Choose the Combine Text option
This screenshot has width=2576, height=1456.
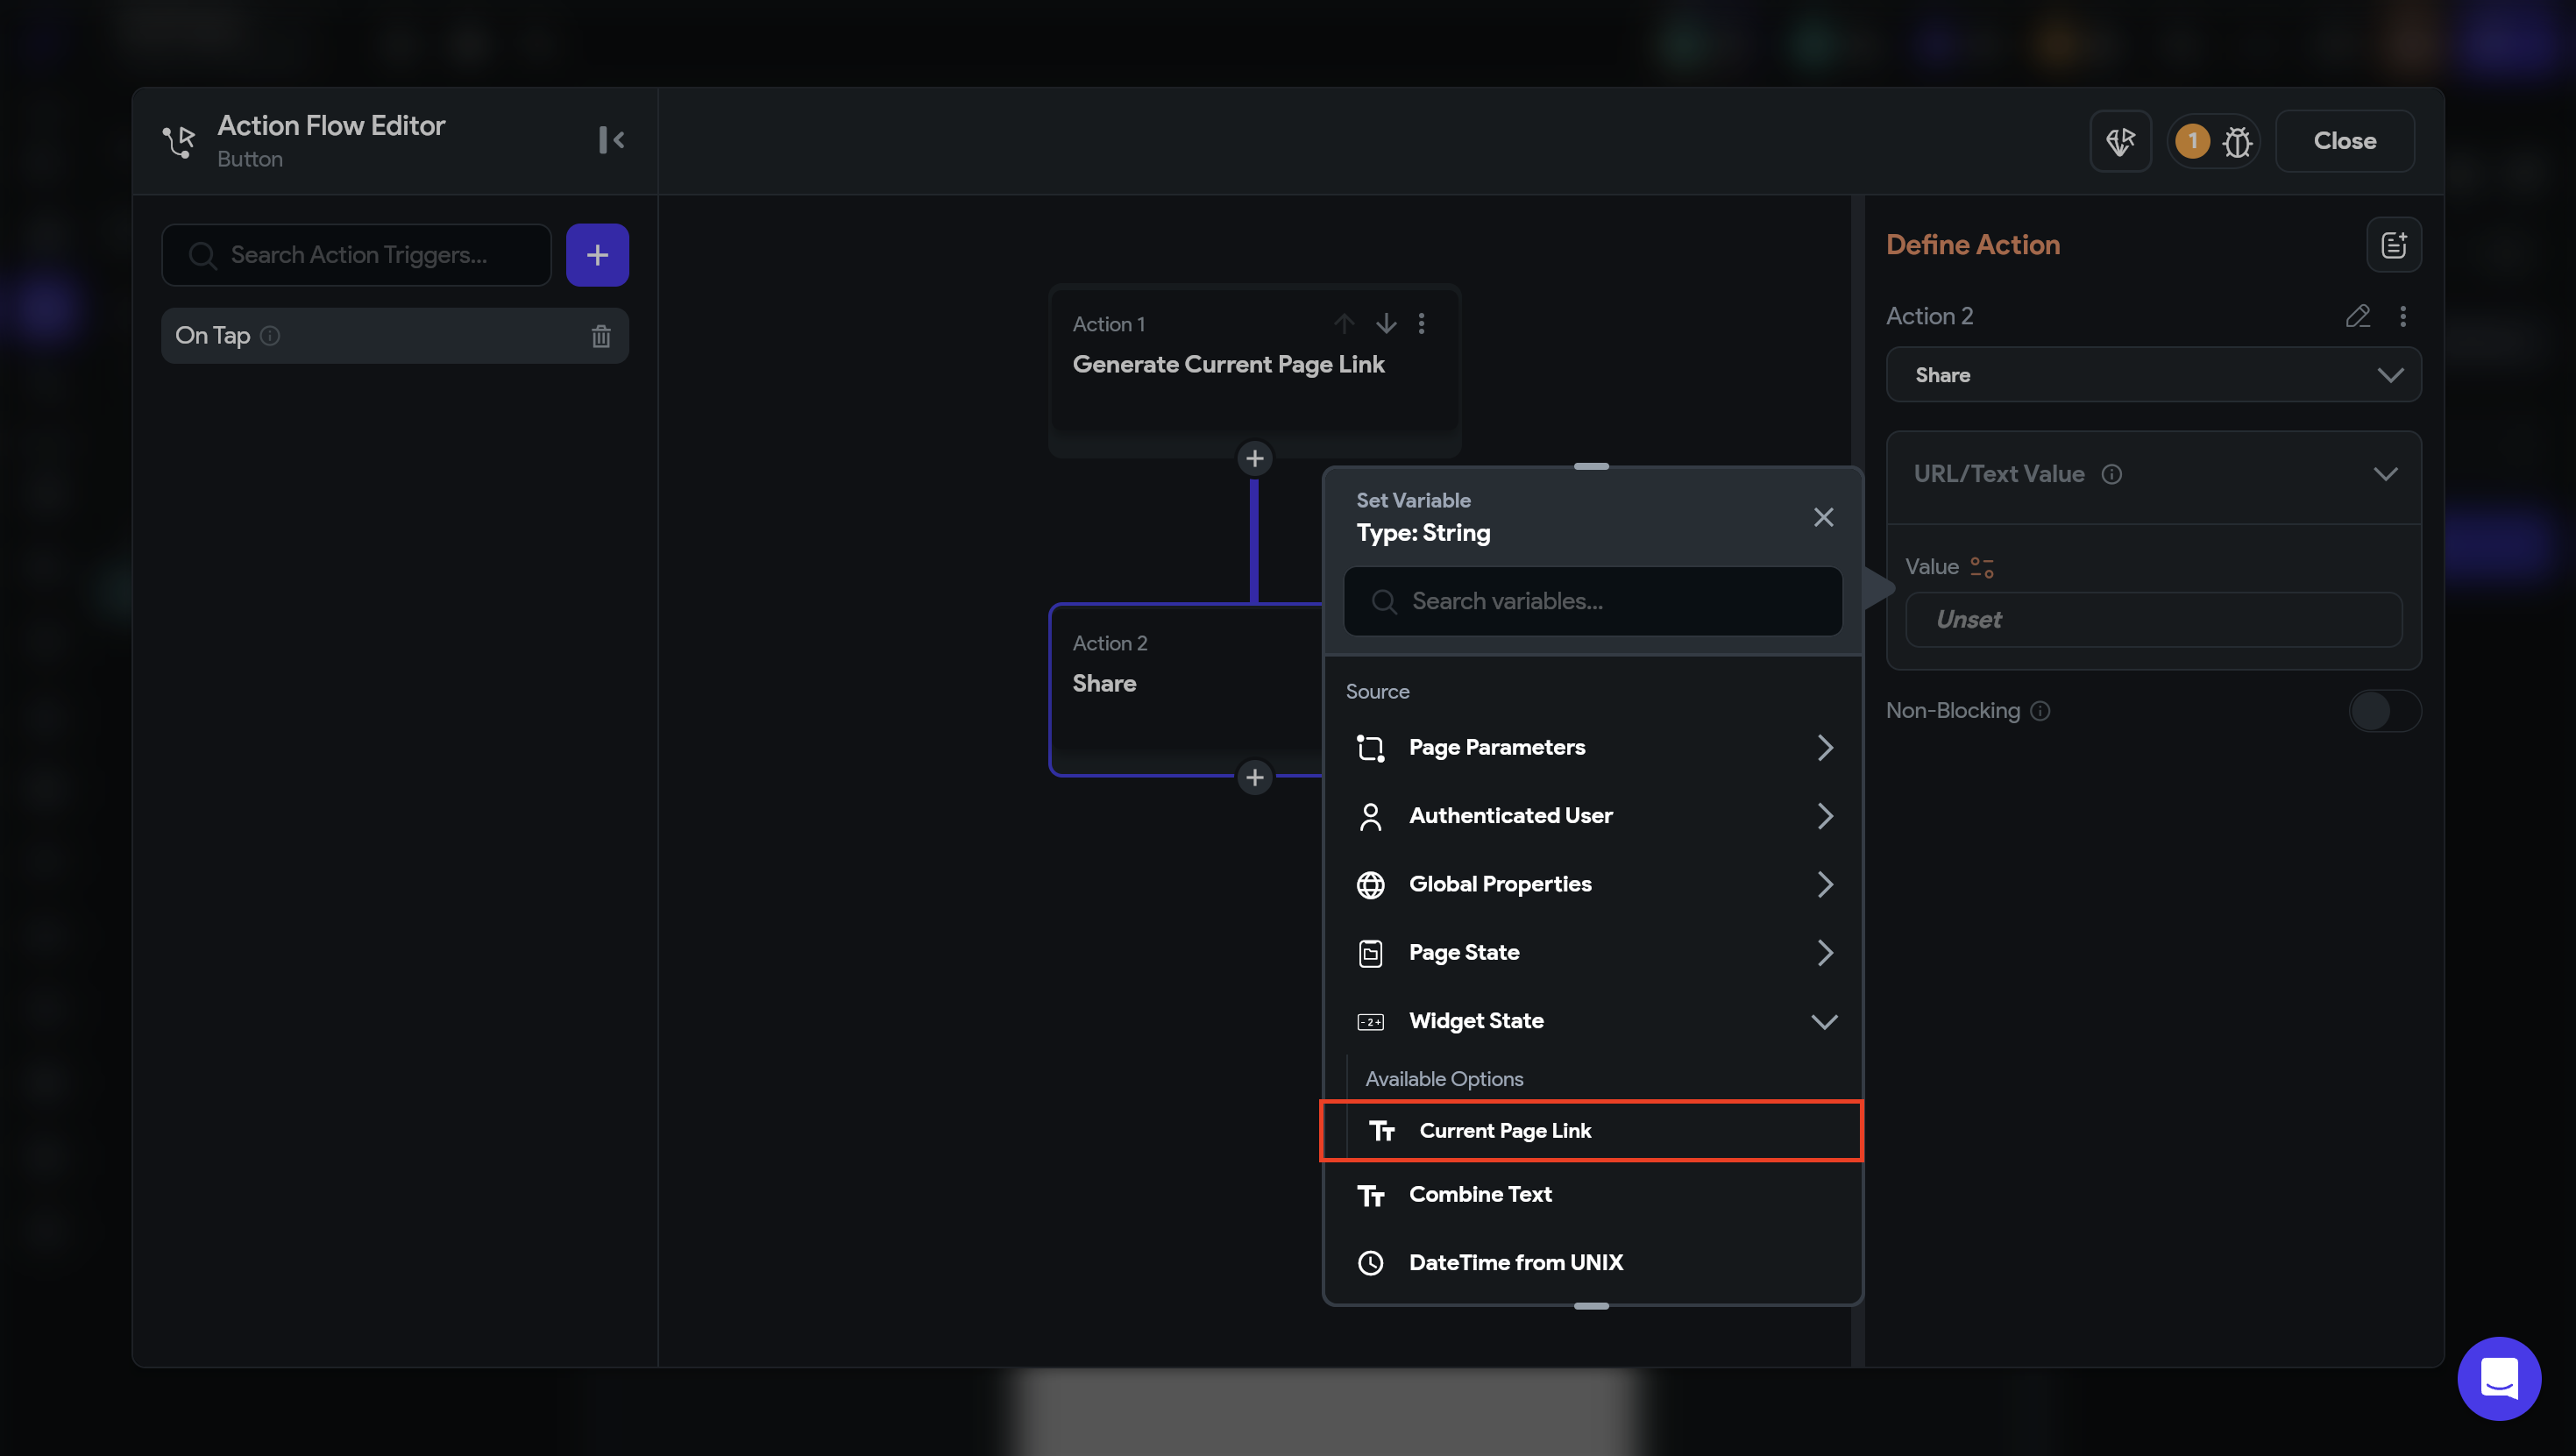point(1480,1194)
